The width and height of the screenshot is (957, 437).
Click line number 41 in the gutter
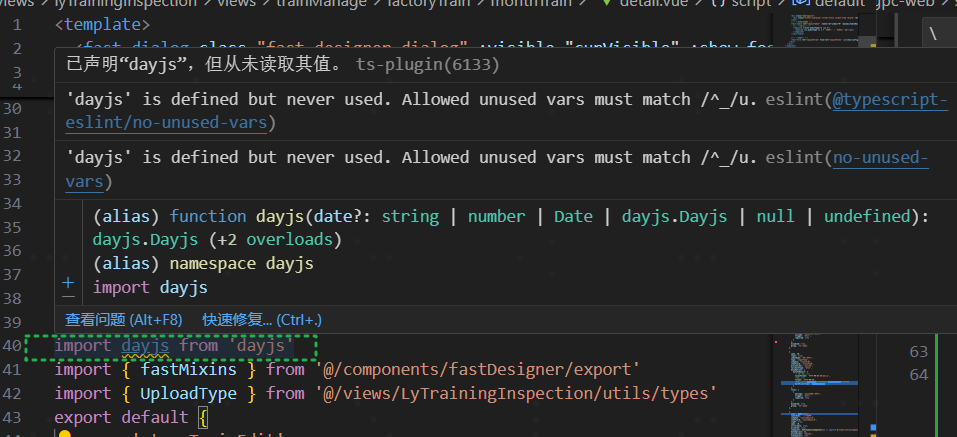[x=12, y=370]
